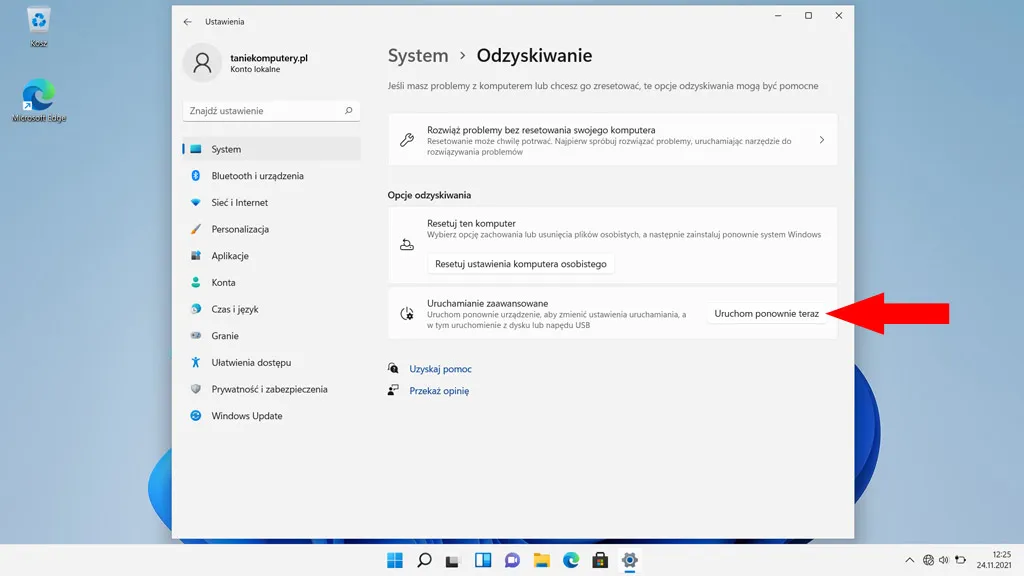
Task: Click the Bluetooth icon in sidebar
Action: 195,176
